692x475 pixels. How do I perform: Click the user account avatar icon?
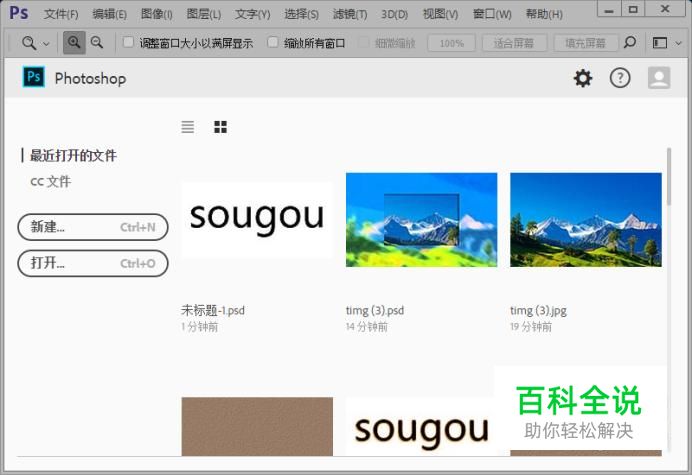coord(659,78)
